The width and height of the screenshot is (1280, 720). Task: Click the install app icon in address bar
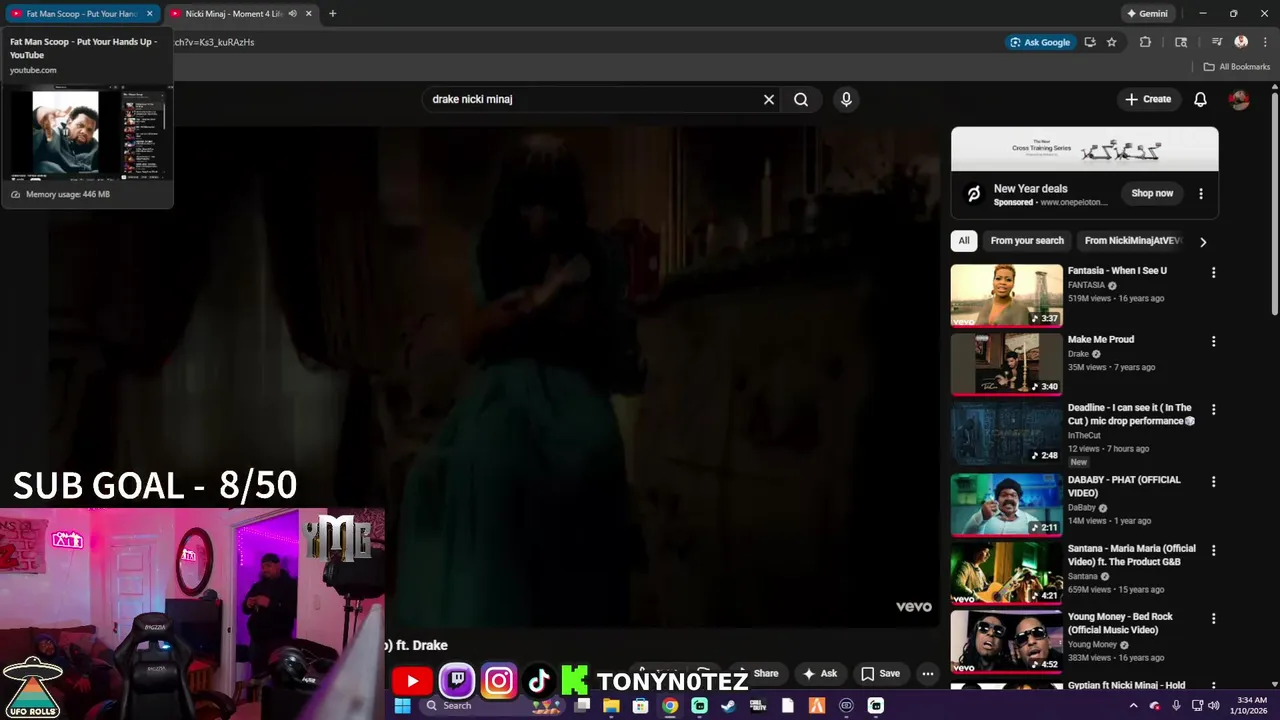[1090, 42]
